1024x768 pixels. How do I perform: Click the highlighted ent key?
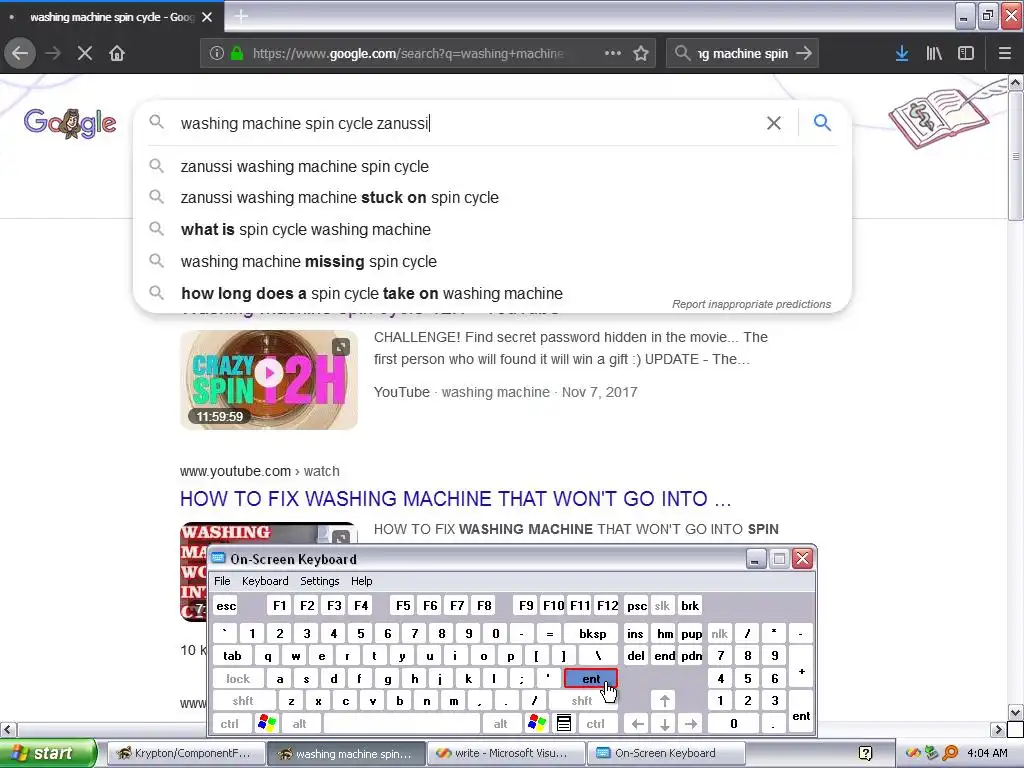(590, 679)
